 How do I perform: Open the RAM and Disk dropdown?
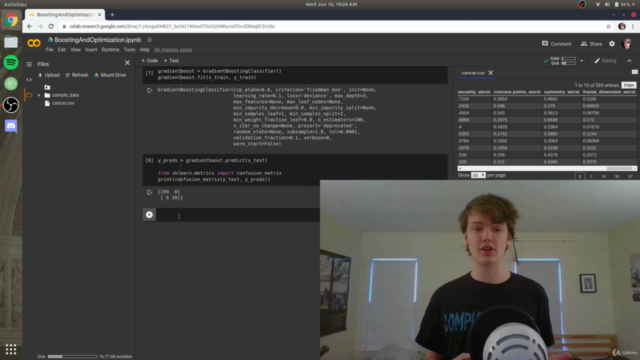click(582, 61)
